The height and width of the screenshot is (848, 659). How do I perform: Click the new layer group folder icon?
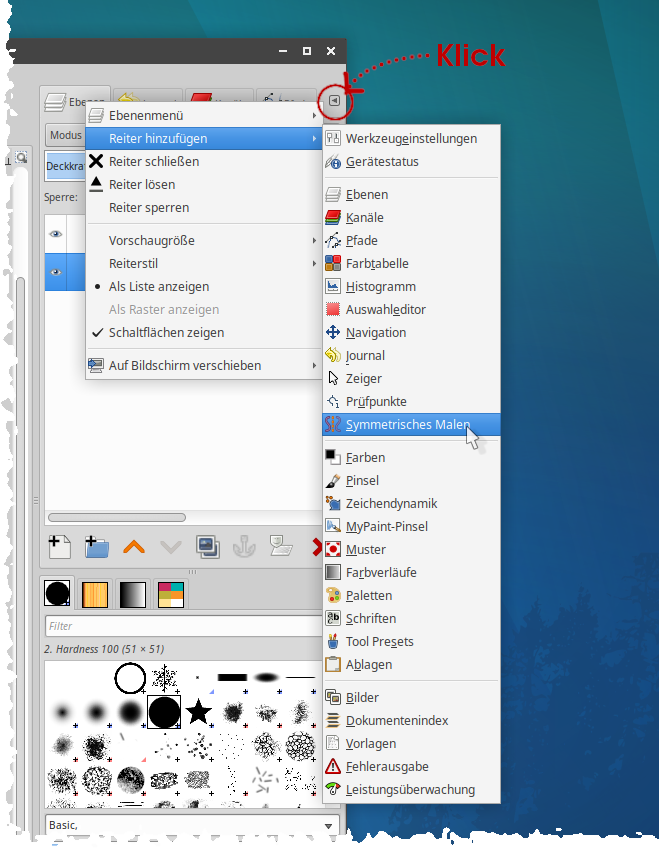[97, 546]
